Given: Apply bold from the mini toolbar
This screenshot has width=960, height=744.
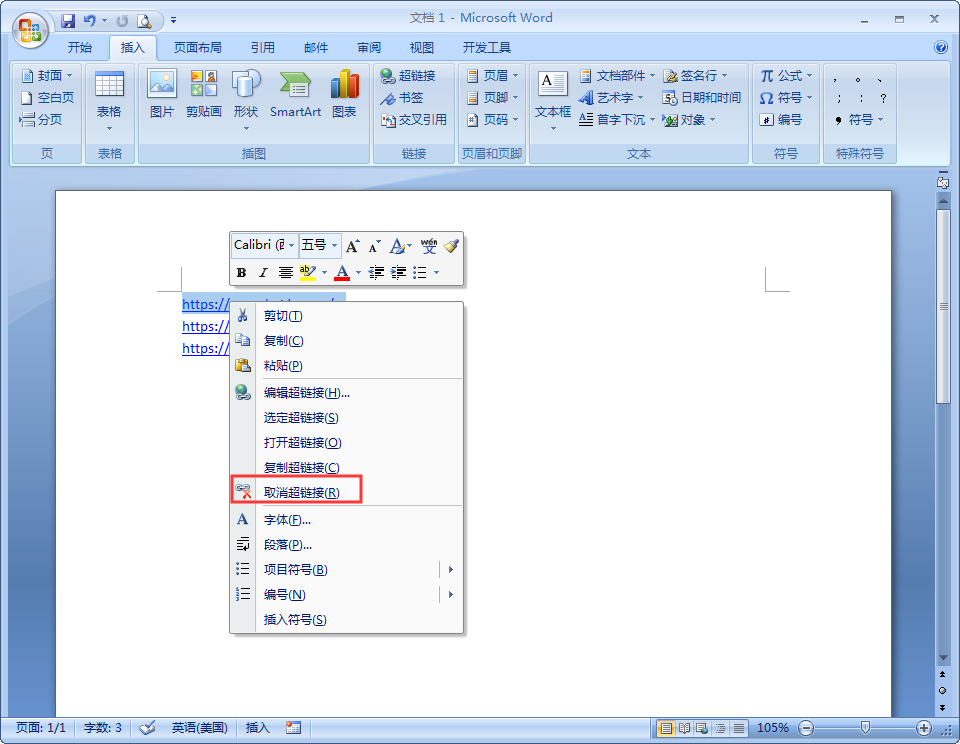Looking at the screenshot, I should pos(240,272).
